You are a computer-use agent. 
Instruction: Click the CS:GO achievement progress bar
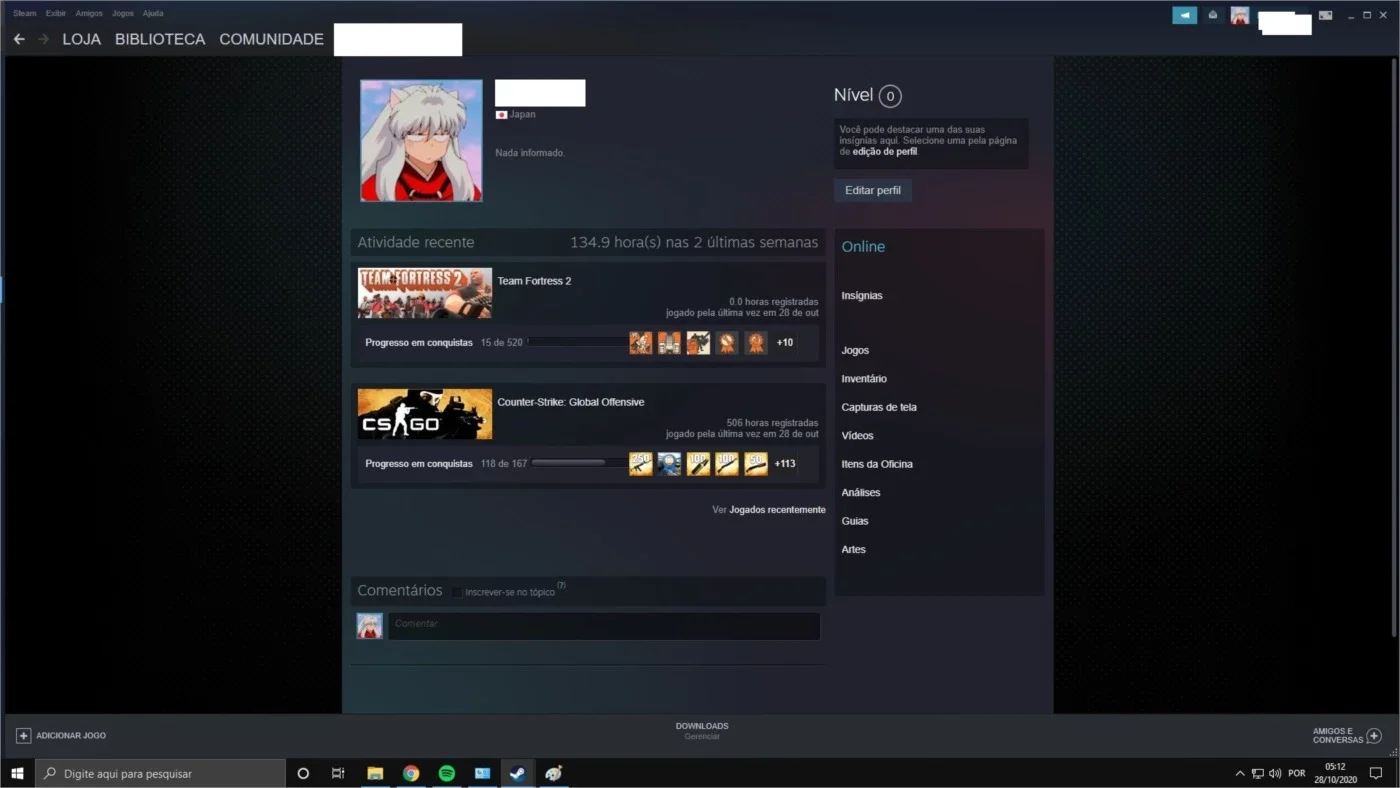point(578,463)
